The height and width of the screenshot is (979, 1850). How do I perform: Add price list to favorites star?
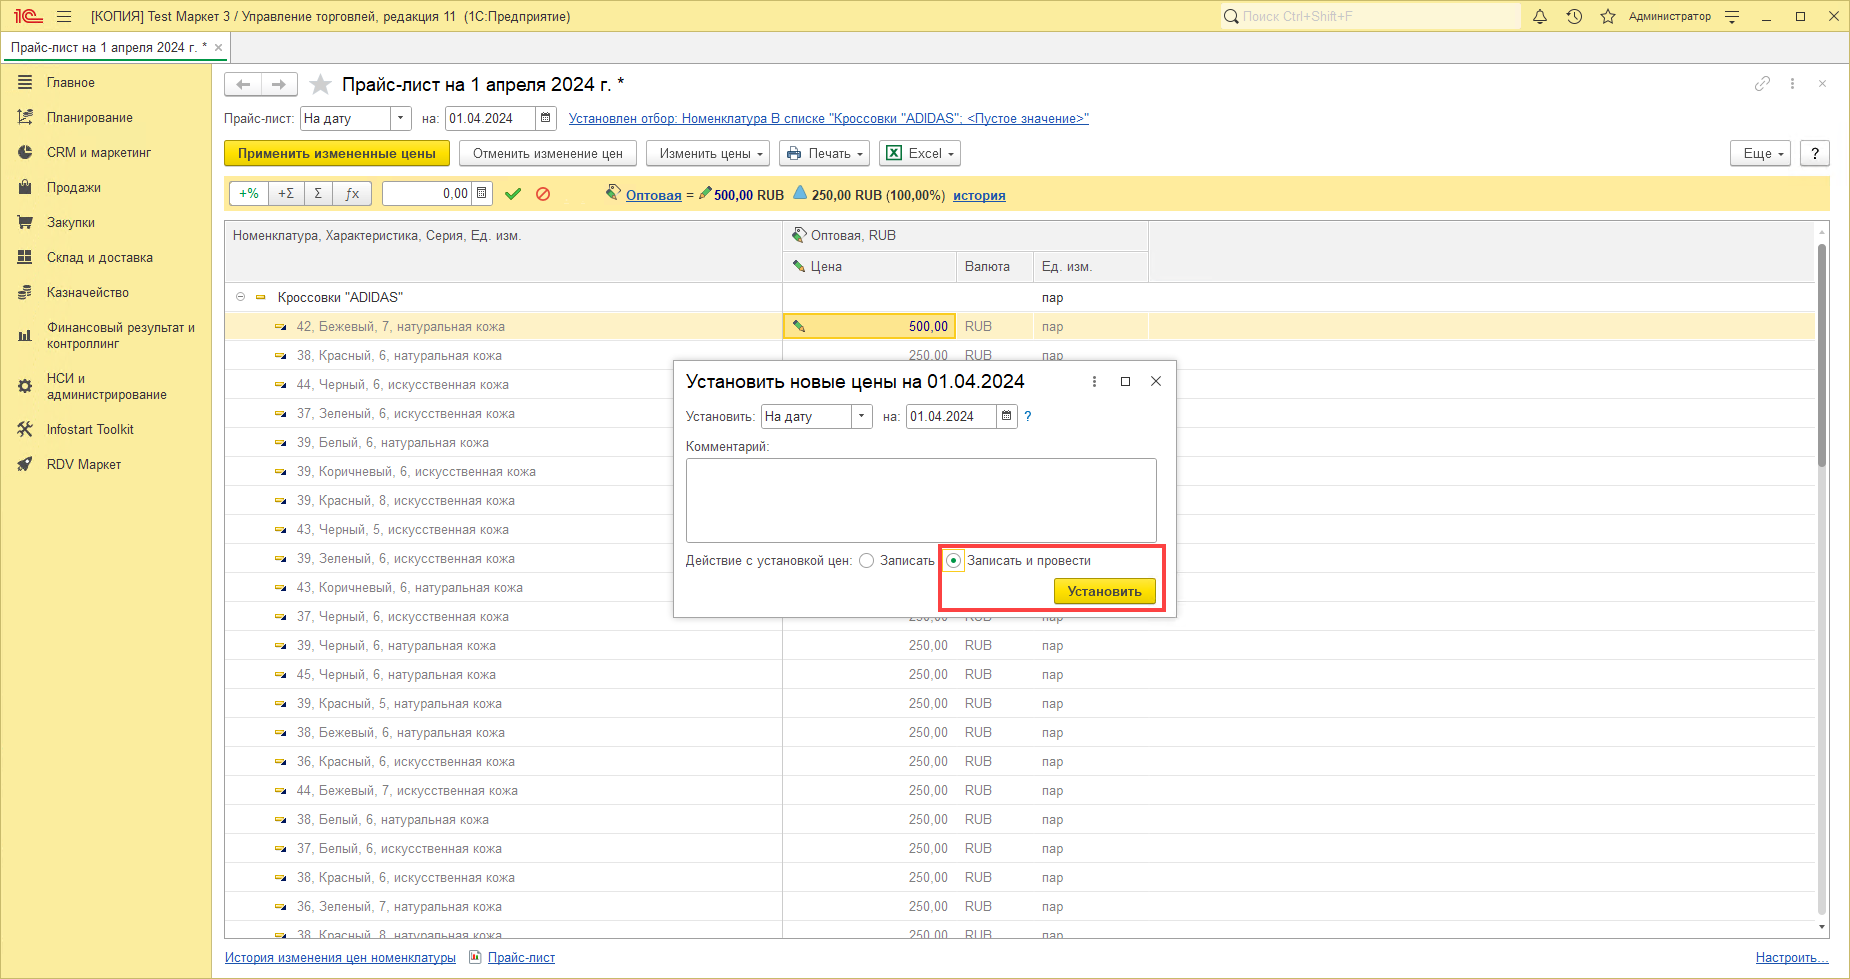tap(320, 84)
